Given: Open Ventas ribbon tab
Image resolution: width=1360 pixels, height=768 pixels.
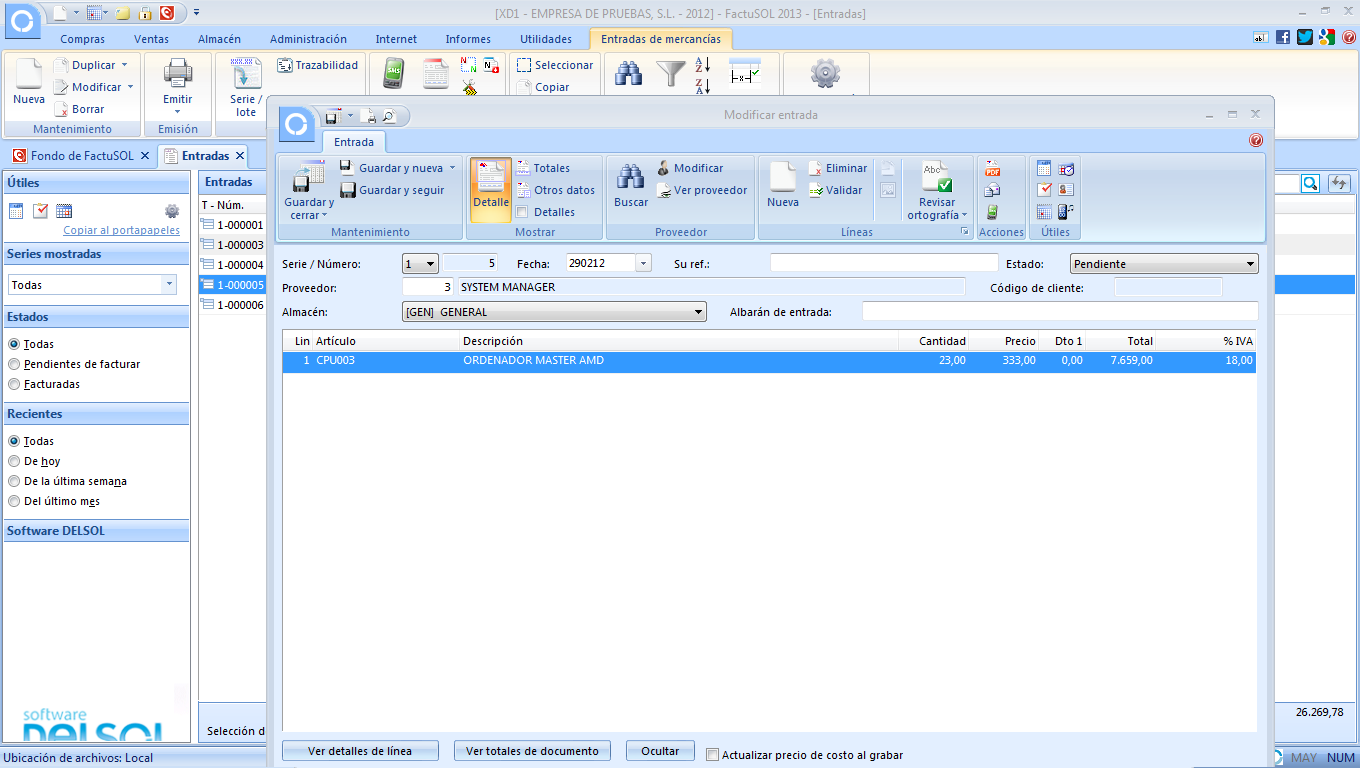Looking at the screenshot, I should coord(151,39).
